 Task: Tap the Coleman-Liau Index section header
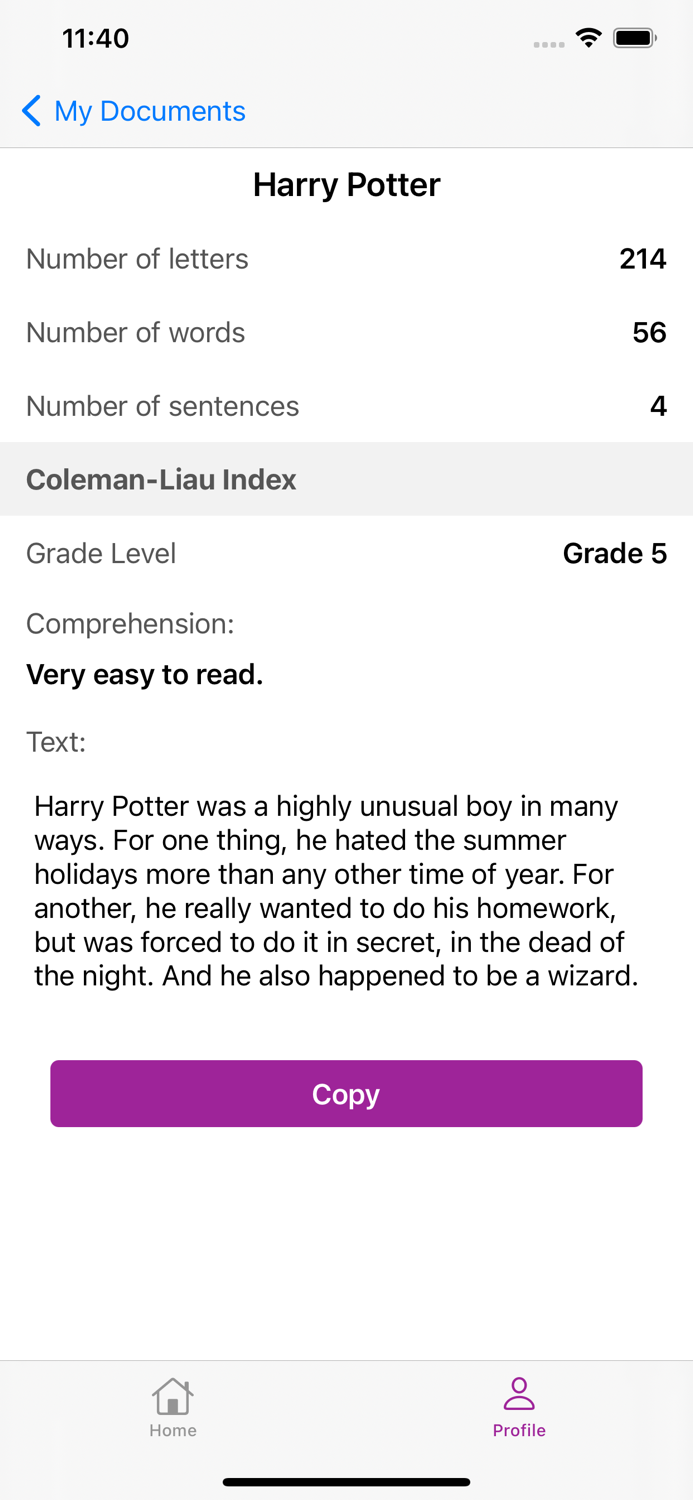tap(161, 479)
